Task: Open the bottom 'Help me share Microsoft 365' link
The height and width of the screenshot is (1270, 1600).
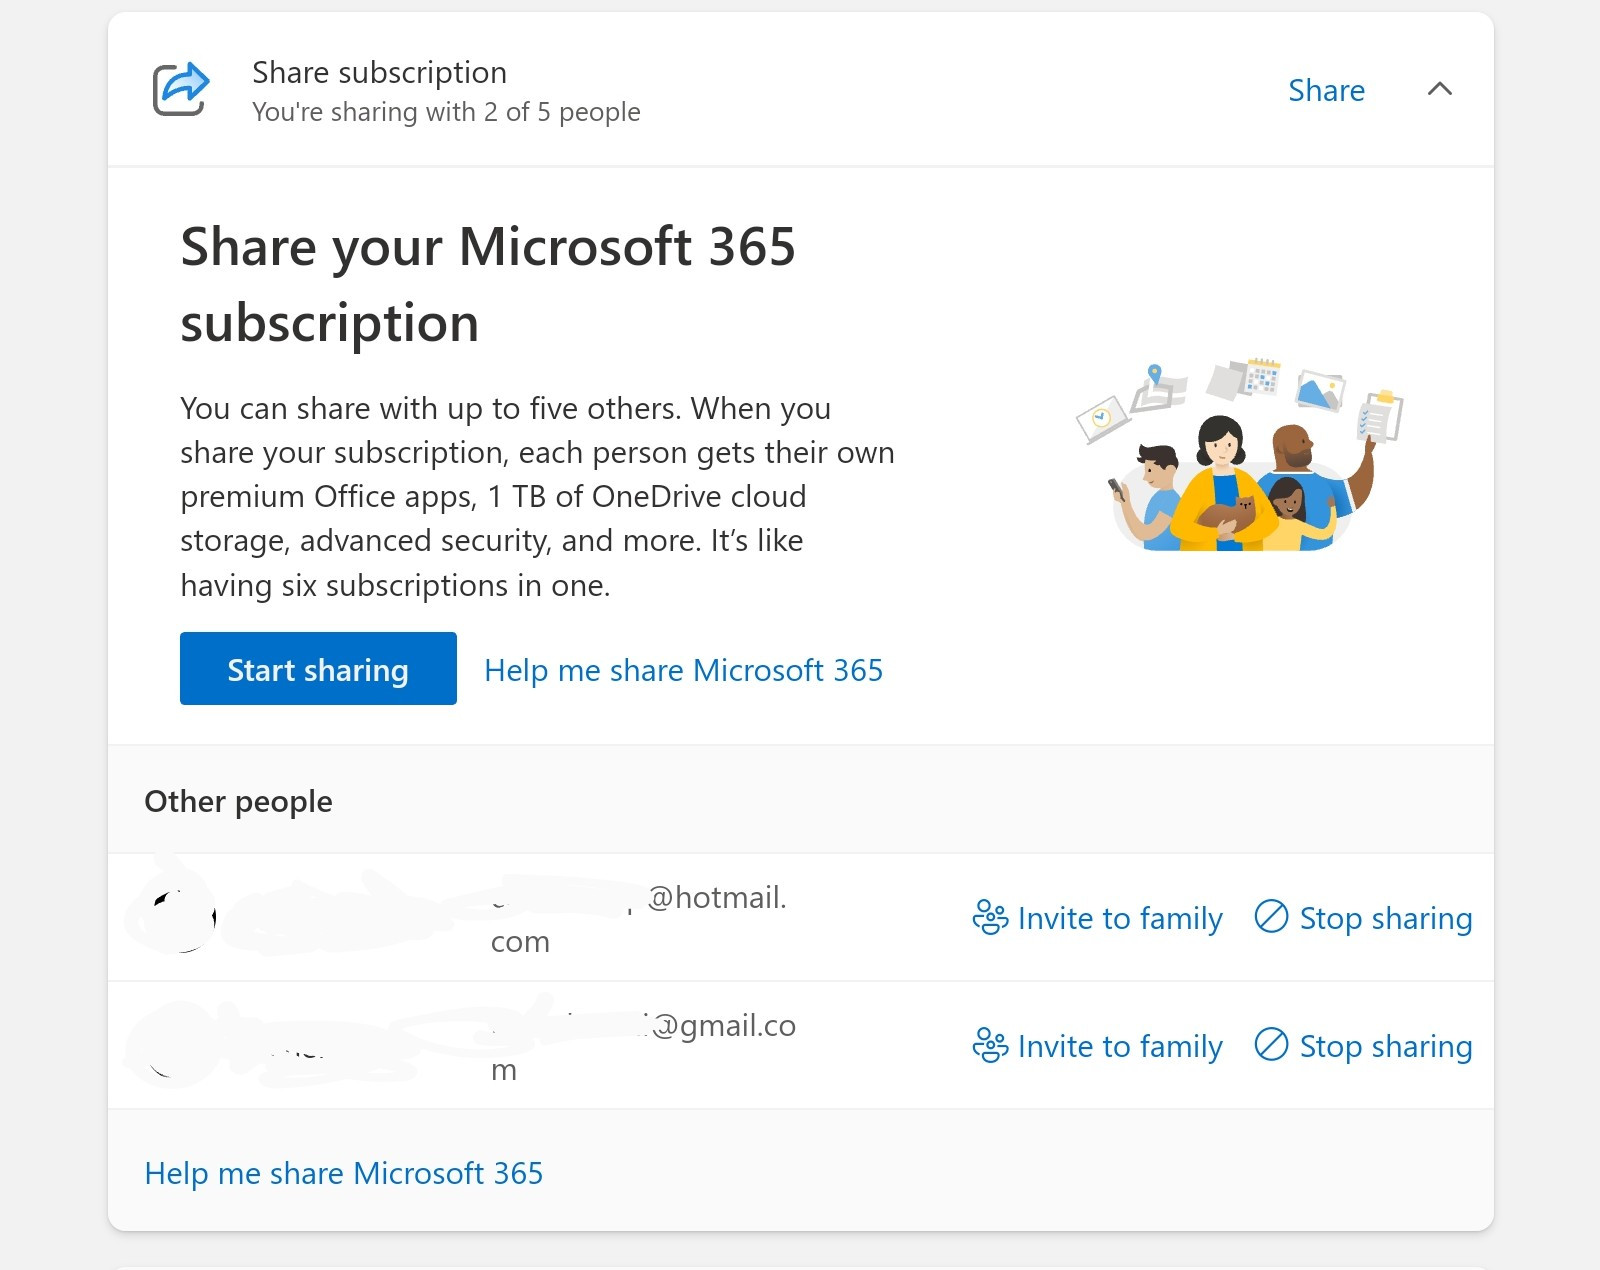Action: (x=343, y=1173)
